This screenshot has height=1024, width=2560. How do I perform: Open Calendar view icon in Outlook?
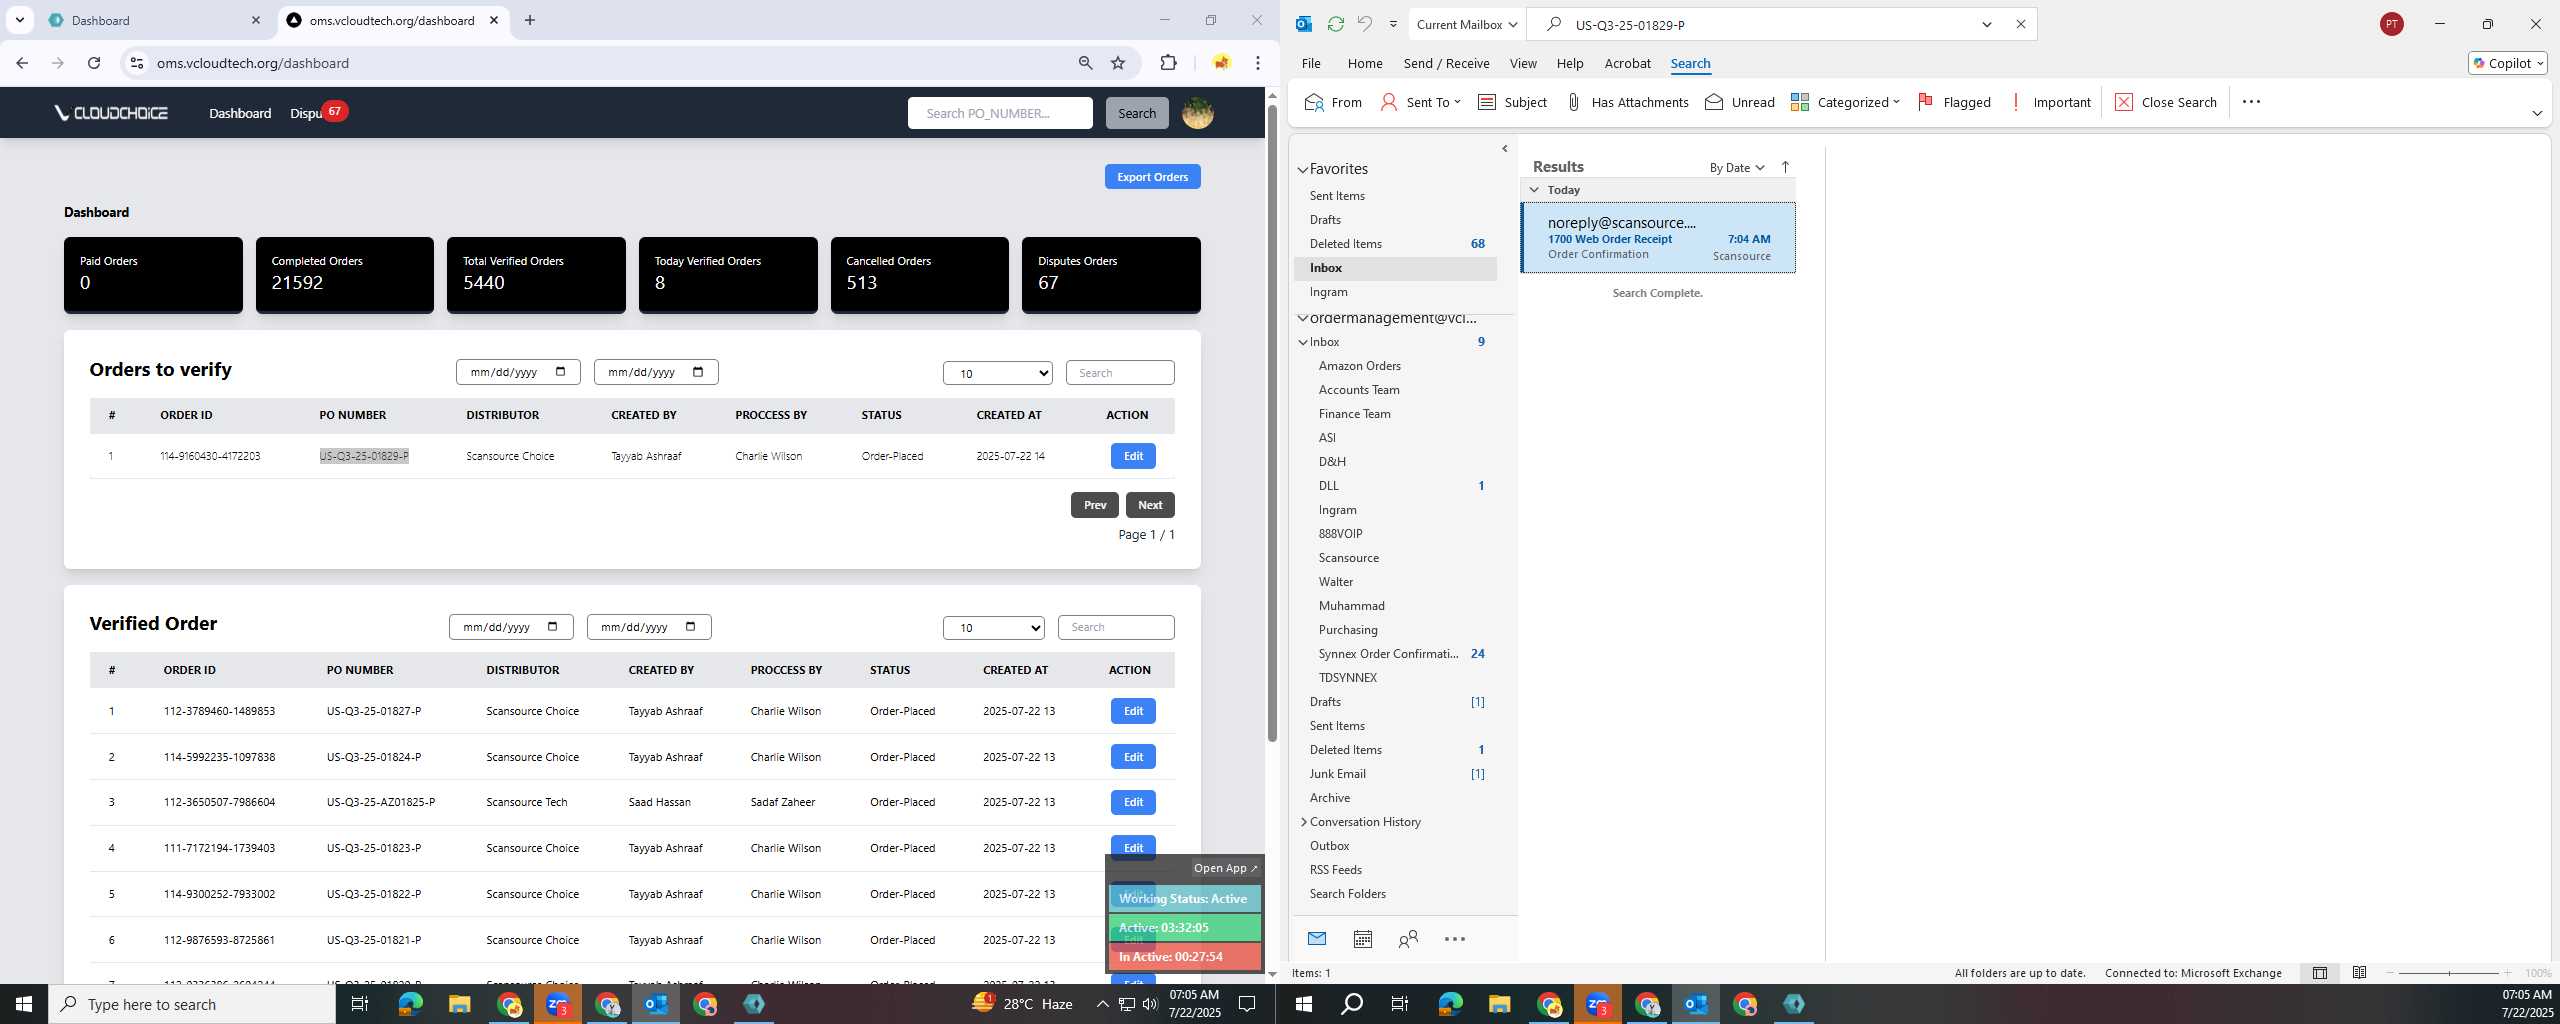point(1362,939)
